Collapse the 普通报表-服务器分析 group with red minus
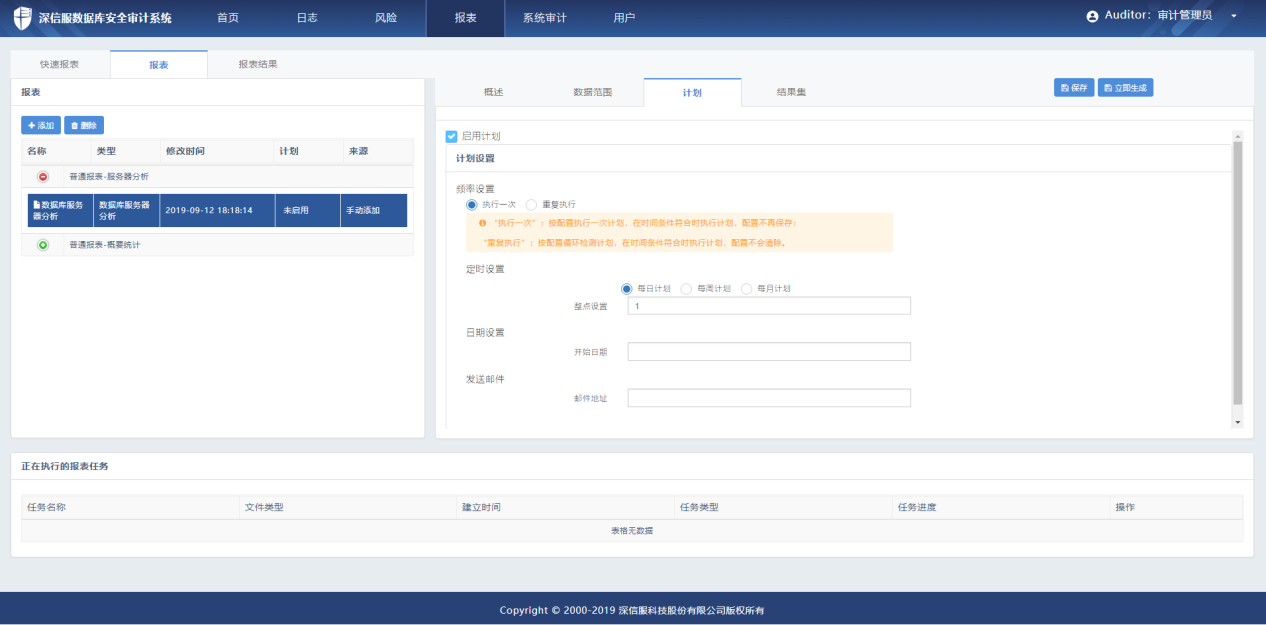The width and height of the screenshot is (1266, 625). 43,176
